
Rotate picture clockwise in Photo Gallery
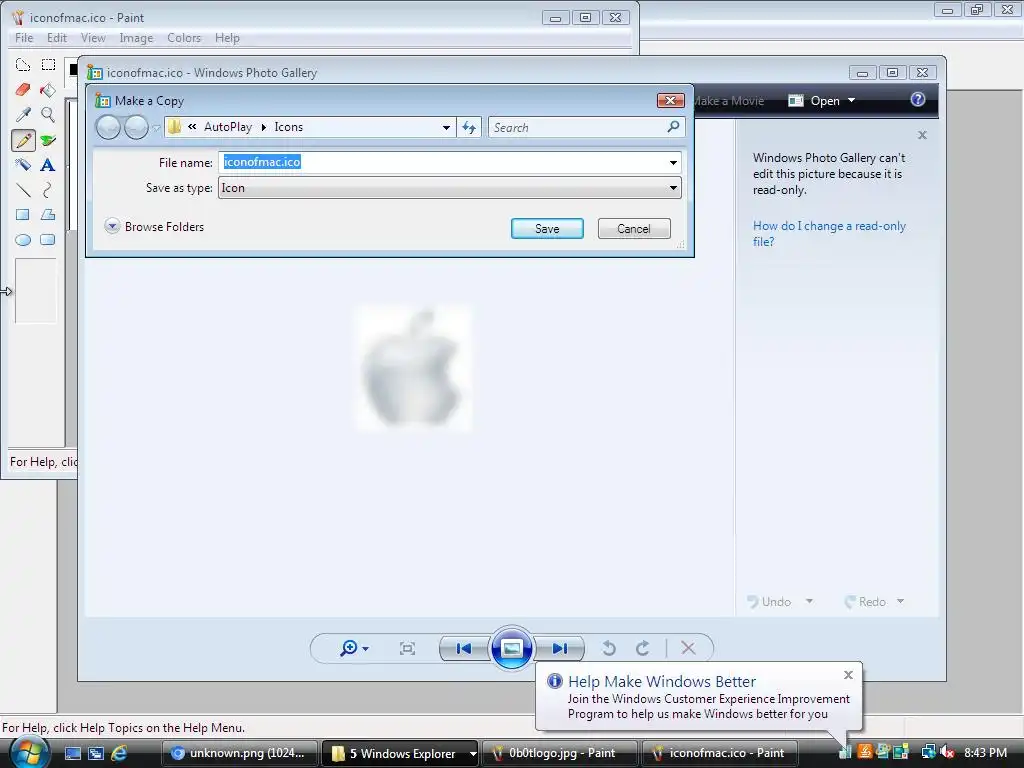[643, 648]
